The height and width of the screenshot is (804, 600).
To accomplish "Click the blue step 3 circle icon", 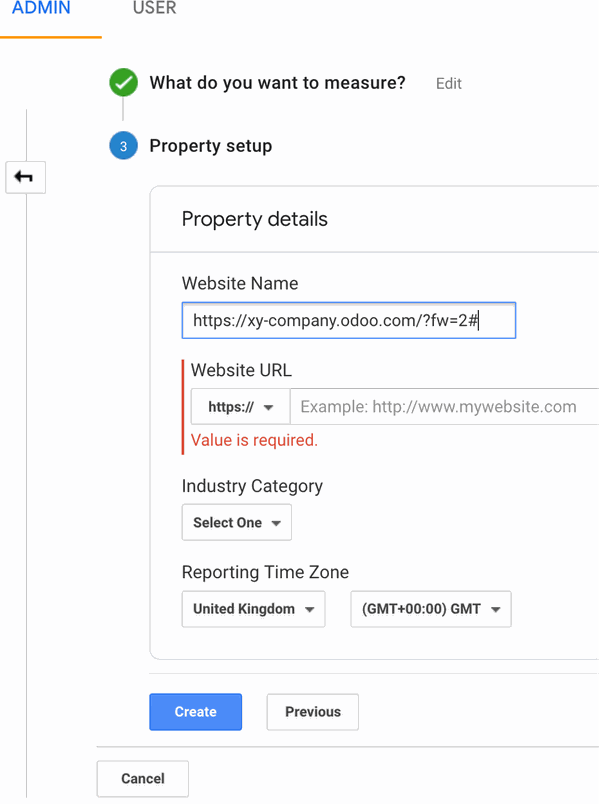I will [123, 146].
